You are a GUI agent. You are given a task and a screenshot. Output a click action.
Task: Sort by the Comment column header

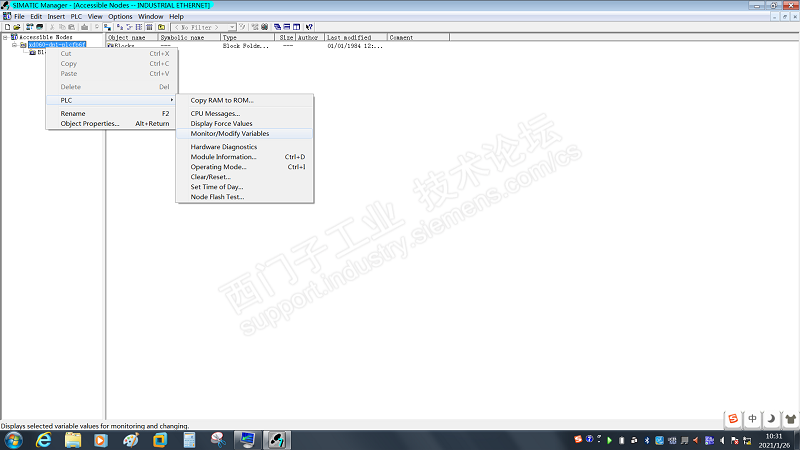(418, 37)
